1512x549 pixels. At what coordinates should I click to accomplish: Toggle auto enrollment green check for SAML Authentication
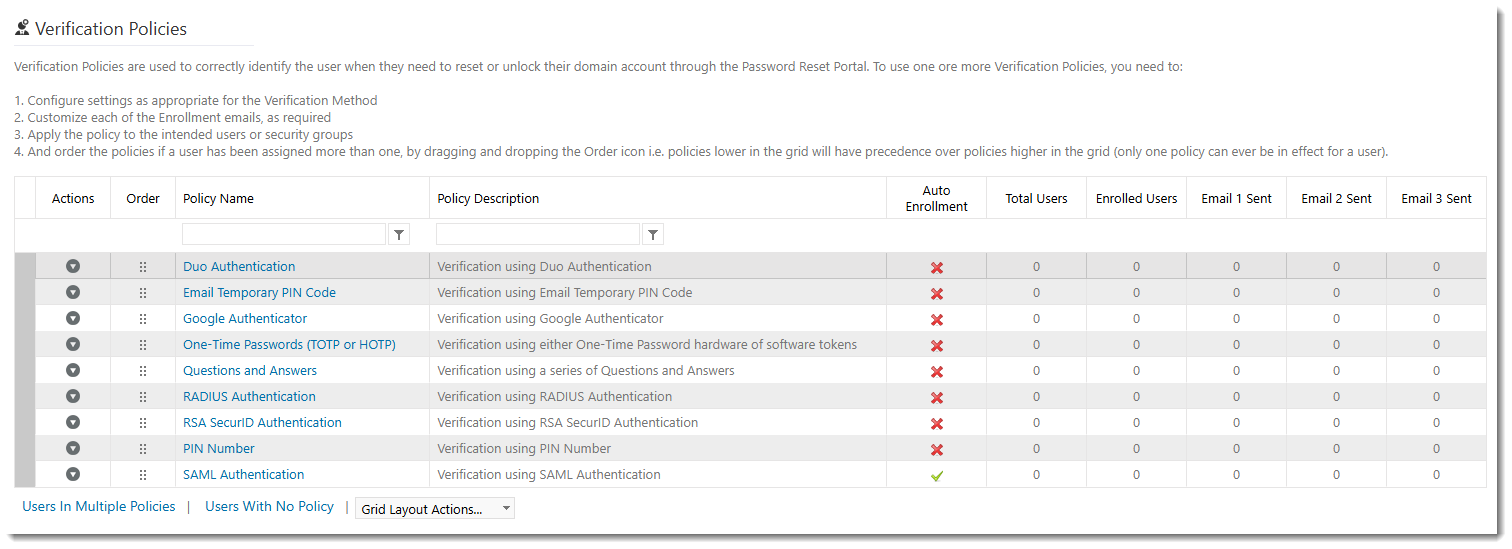(x=937, y=476)
